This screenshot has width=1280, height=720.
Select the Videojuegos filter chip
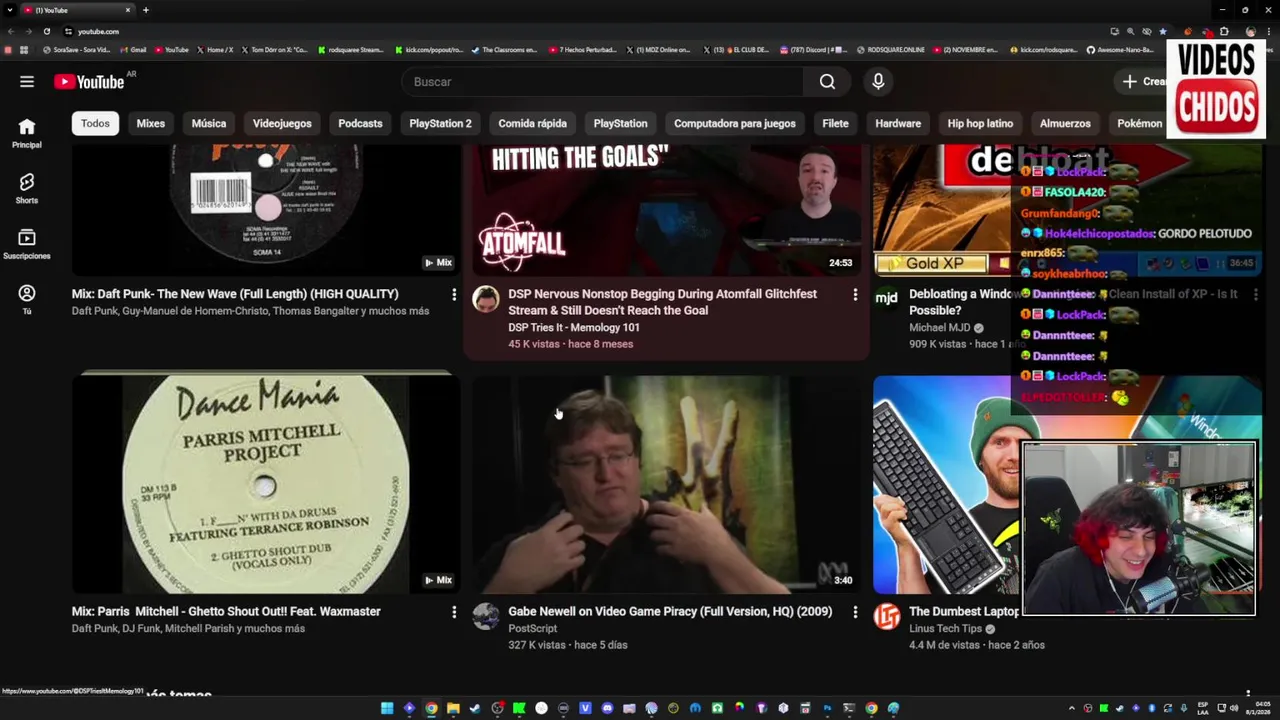click(282, 123)
